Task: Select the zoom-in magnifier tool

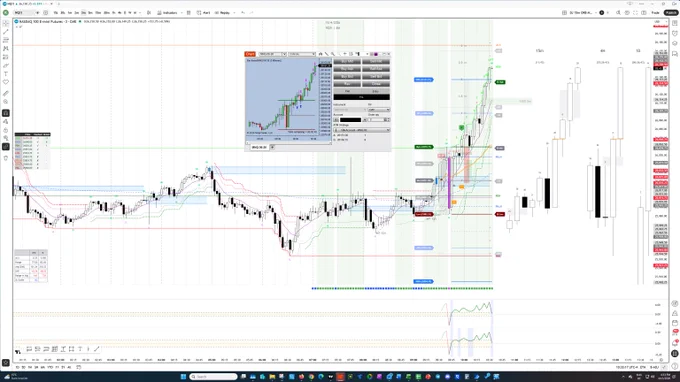Action: click(x=6, y=101)
